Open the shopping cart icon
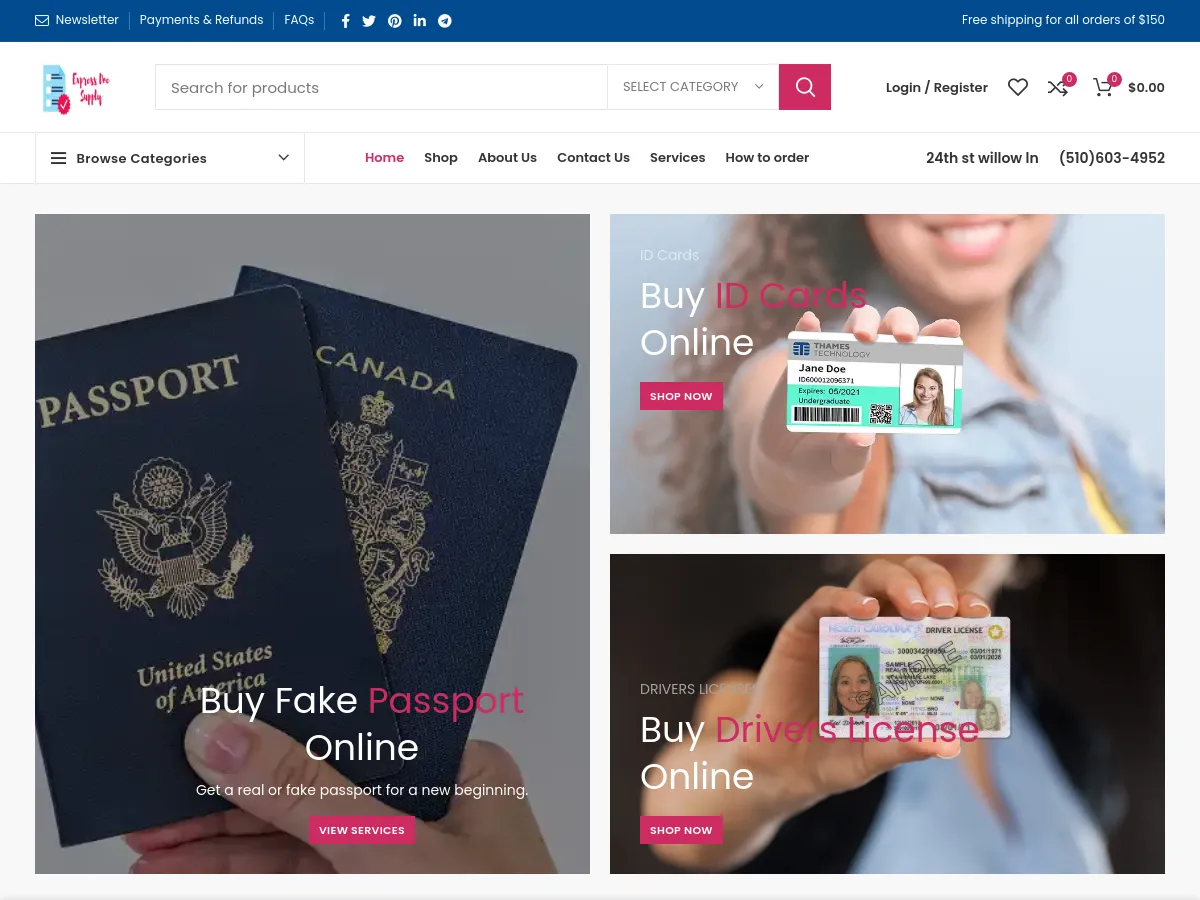 [1103, 87]
